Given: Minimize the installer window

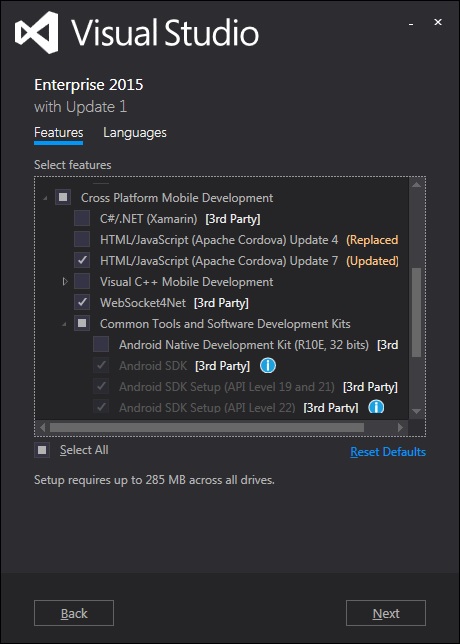Looking at the screenshot, I should coord(411,23).
